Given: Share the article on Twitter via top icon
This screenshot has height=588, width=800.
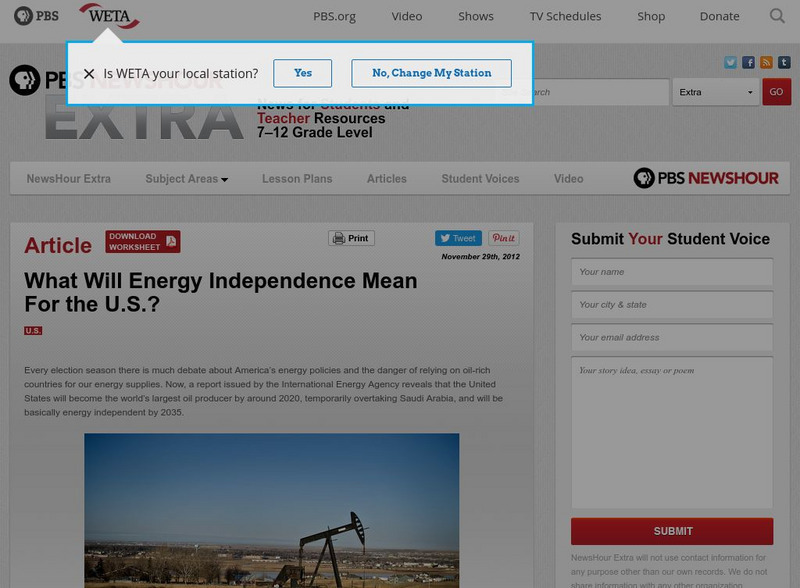Looking at the screenshot, I should 730,62.
